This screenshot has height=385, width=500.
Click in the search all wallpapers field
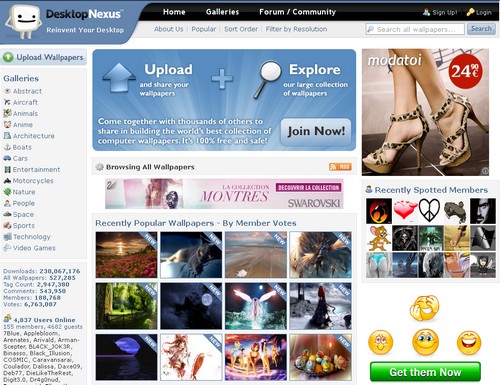point(415,29)
